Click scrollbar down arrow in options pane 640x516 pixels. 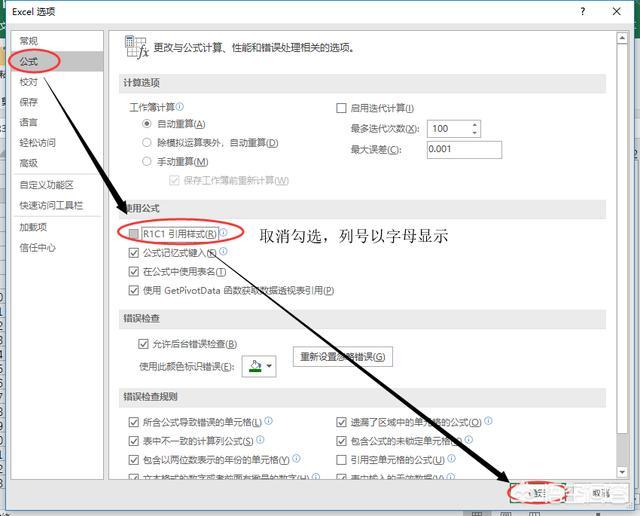(x=622, y=472)
